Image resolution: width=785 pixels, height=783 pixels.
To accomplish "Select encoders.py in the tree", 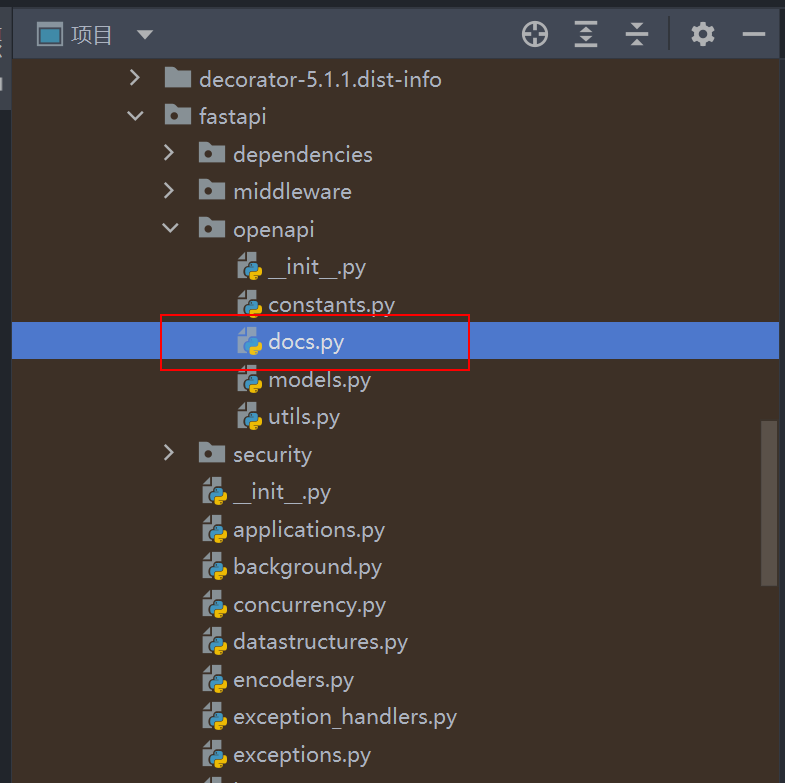I will coord(293,680).
